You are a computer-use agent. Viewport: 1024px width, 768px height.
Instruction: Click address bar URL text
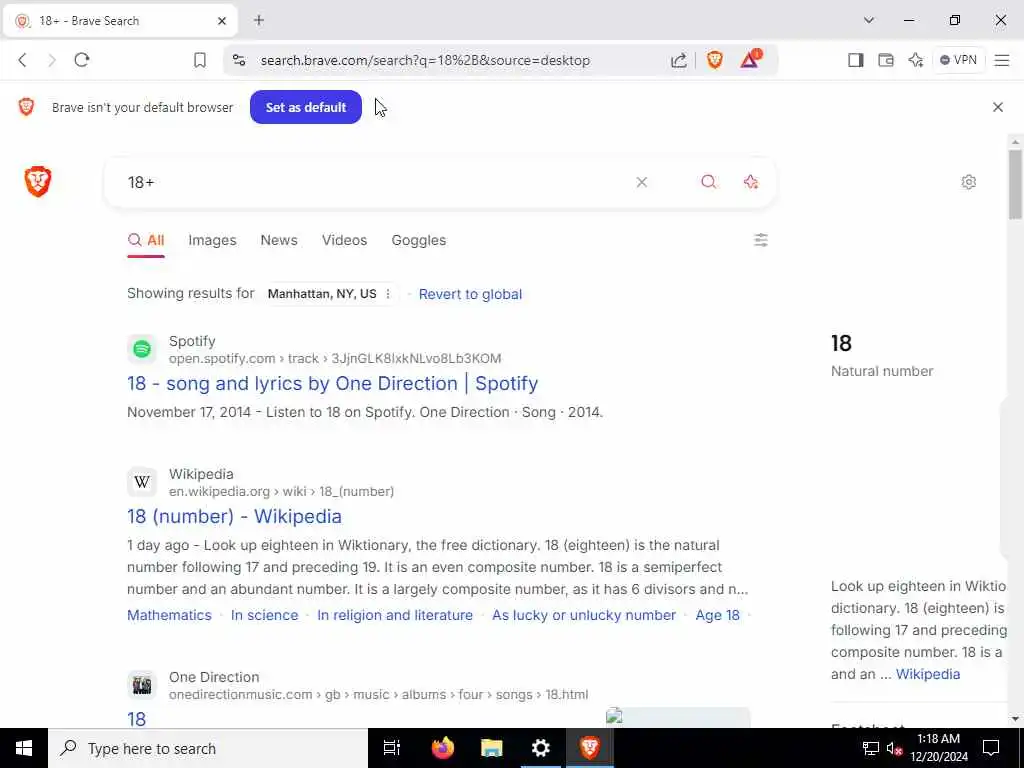425,60
